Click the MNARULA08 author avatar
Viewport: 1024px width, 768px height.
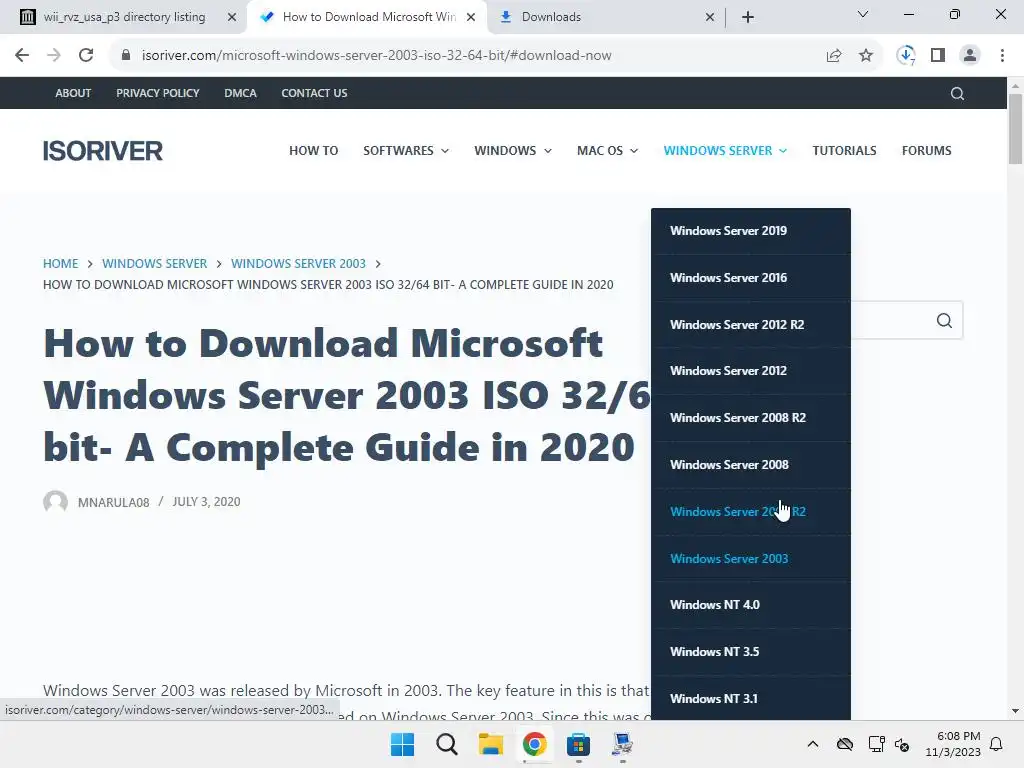click(56, 502)
